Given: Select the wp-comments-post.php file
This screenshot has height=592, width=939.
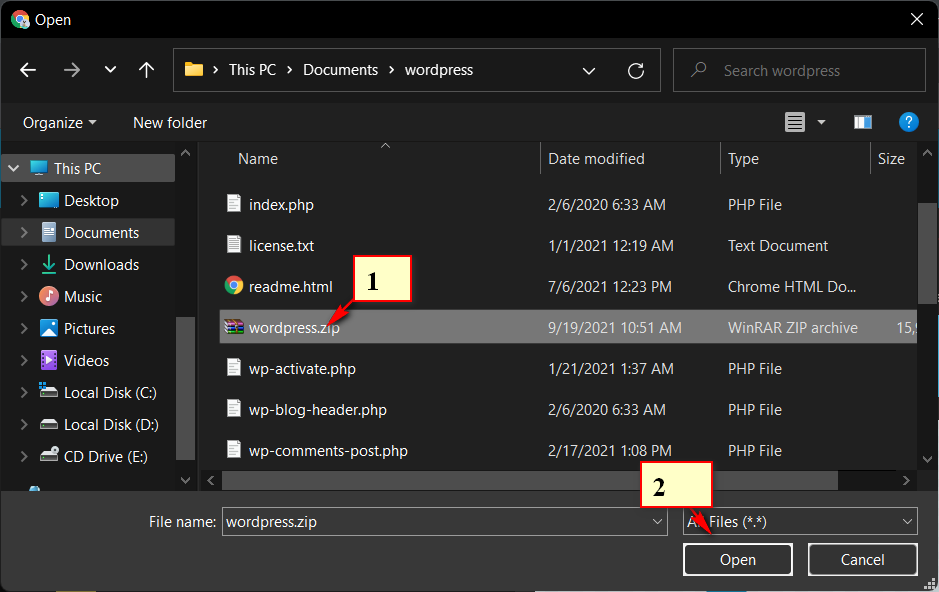Looking at the screenshot, I should tap(328, 451).
